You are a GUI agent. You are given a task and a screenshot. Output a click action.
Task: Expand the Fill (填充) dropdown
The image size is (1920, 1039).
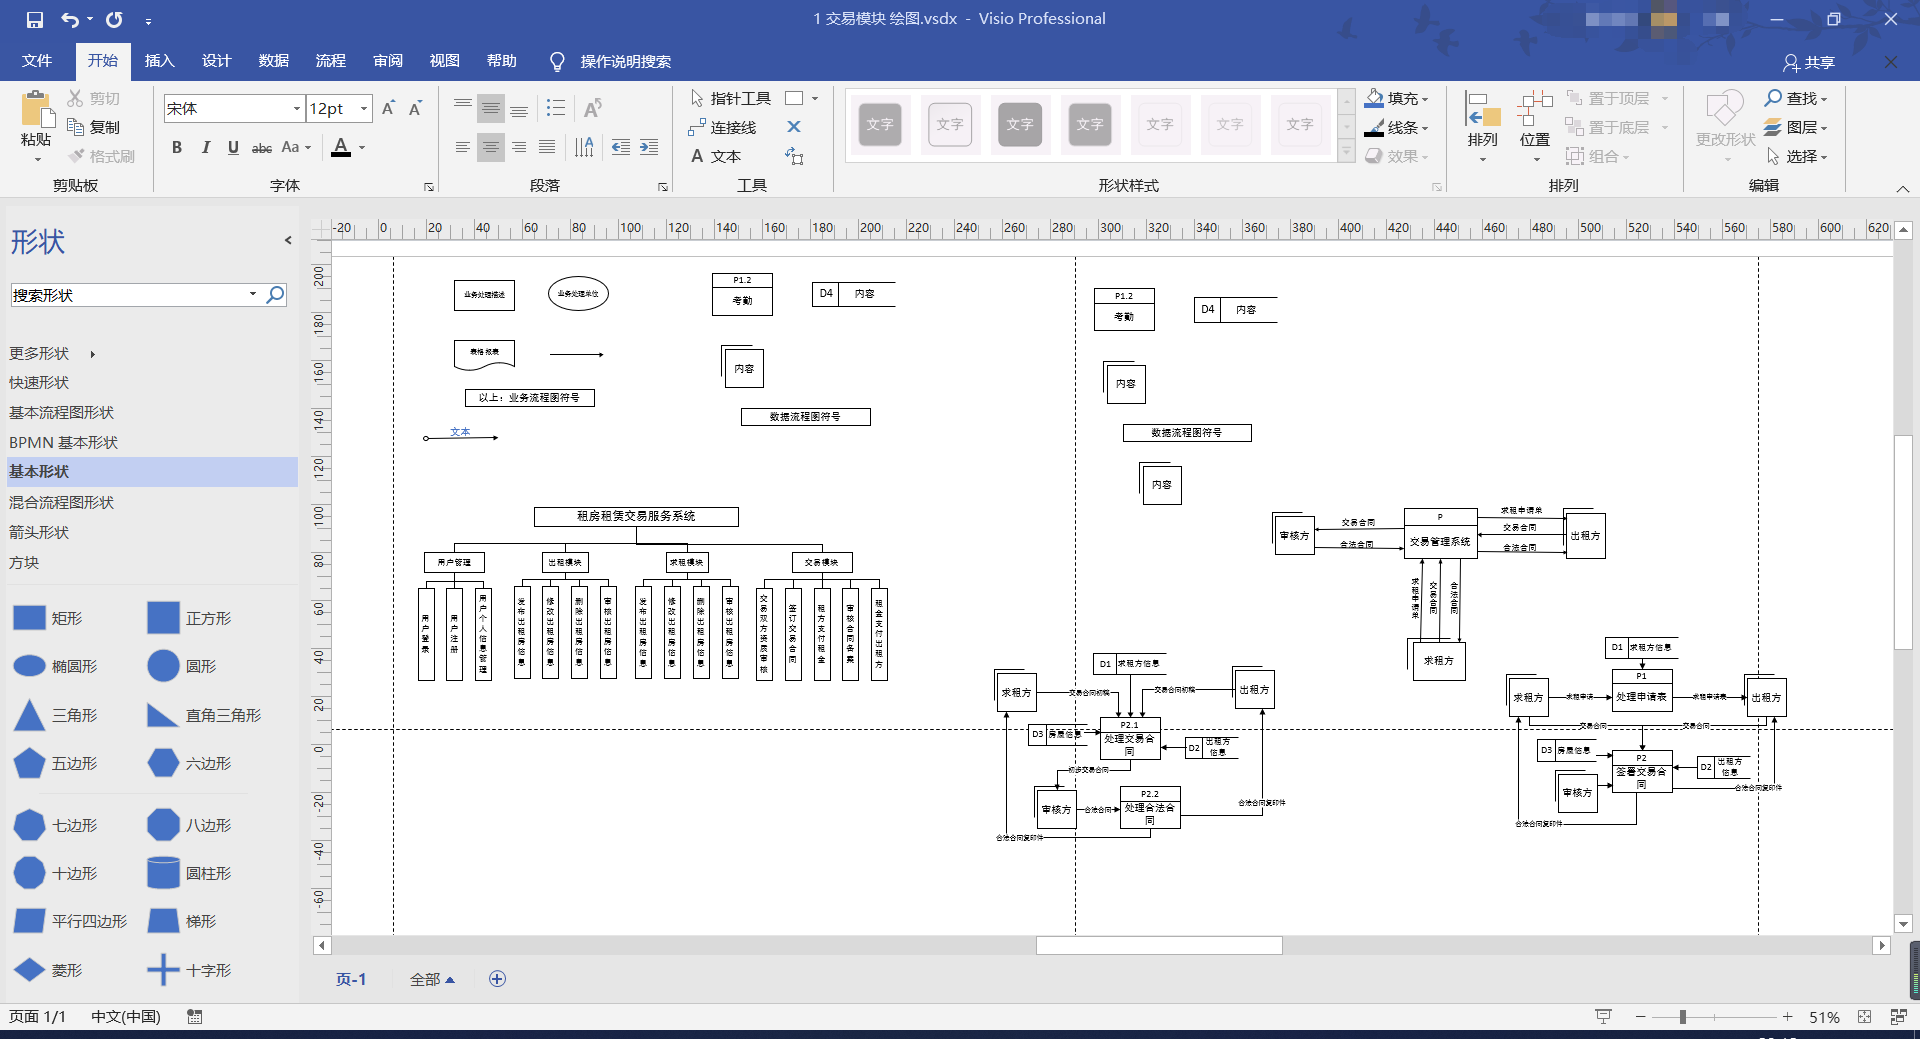coord(1425,99)
